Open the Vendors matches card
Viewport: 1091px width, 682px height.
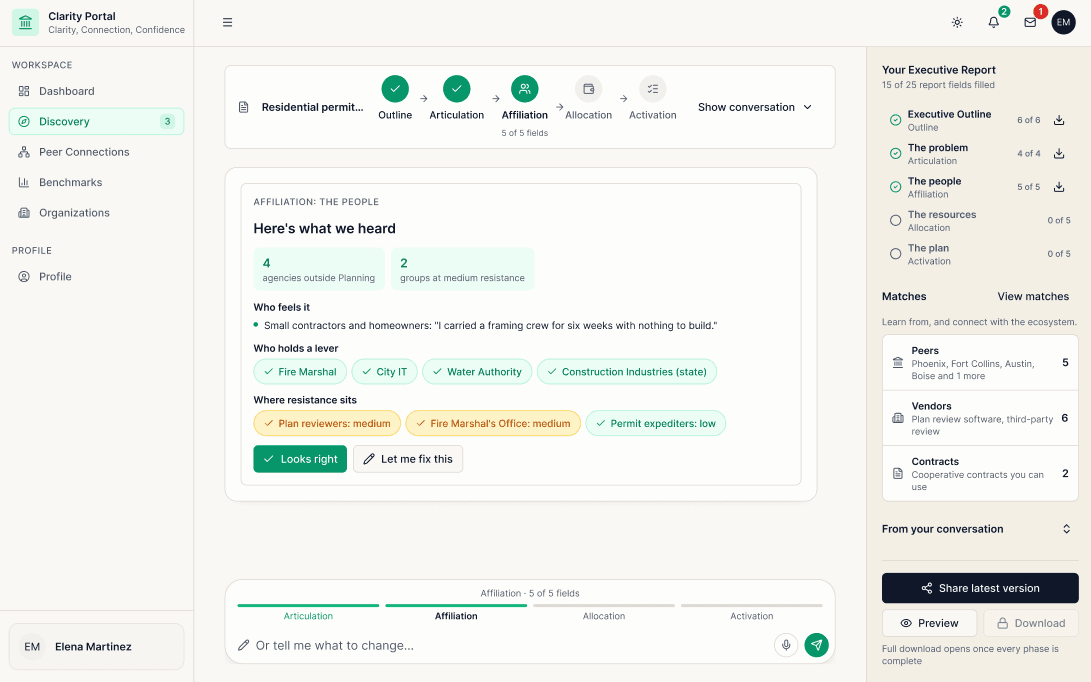[980, 418]
